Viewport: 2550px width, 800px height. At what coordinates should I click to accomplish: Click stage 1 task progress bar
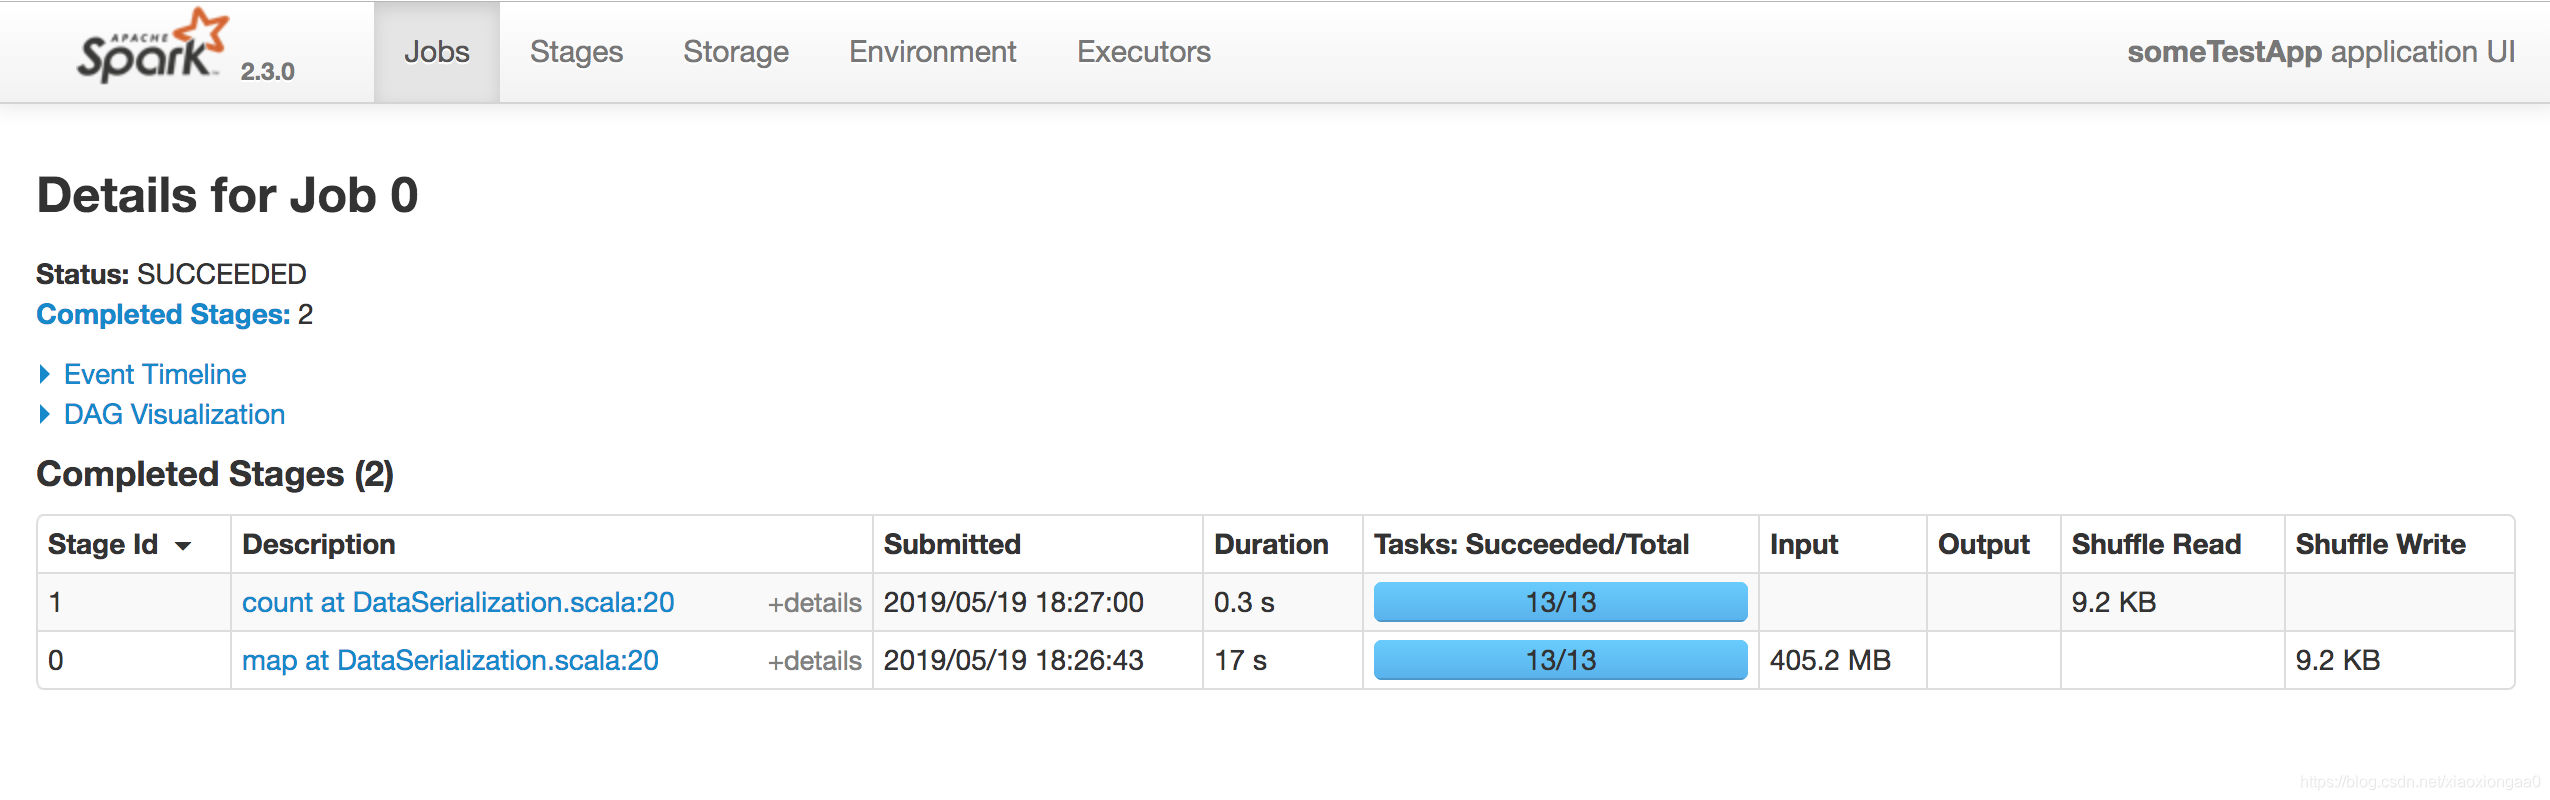(x=1560, y=602)
